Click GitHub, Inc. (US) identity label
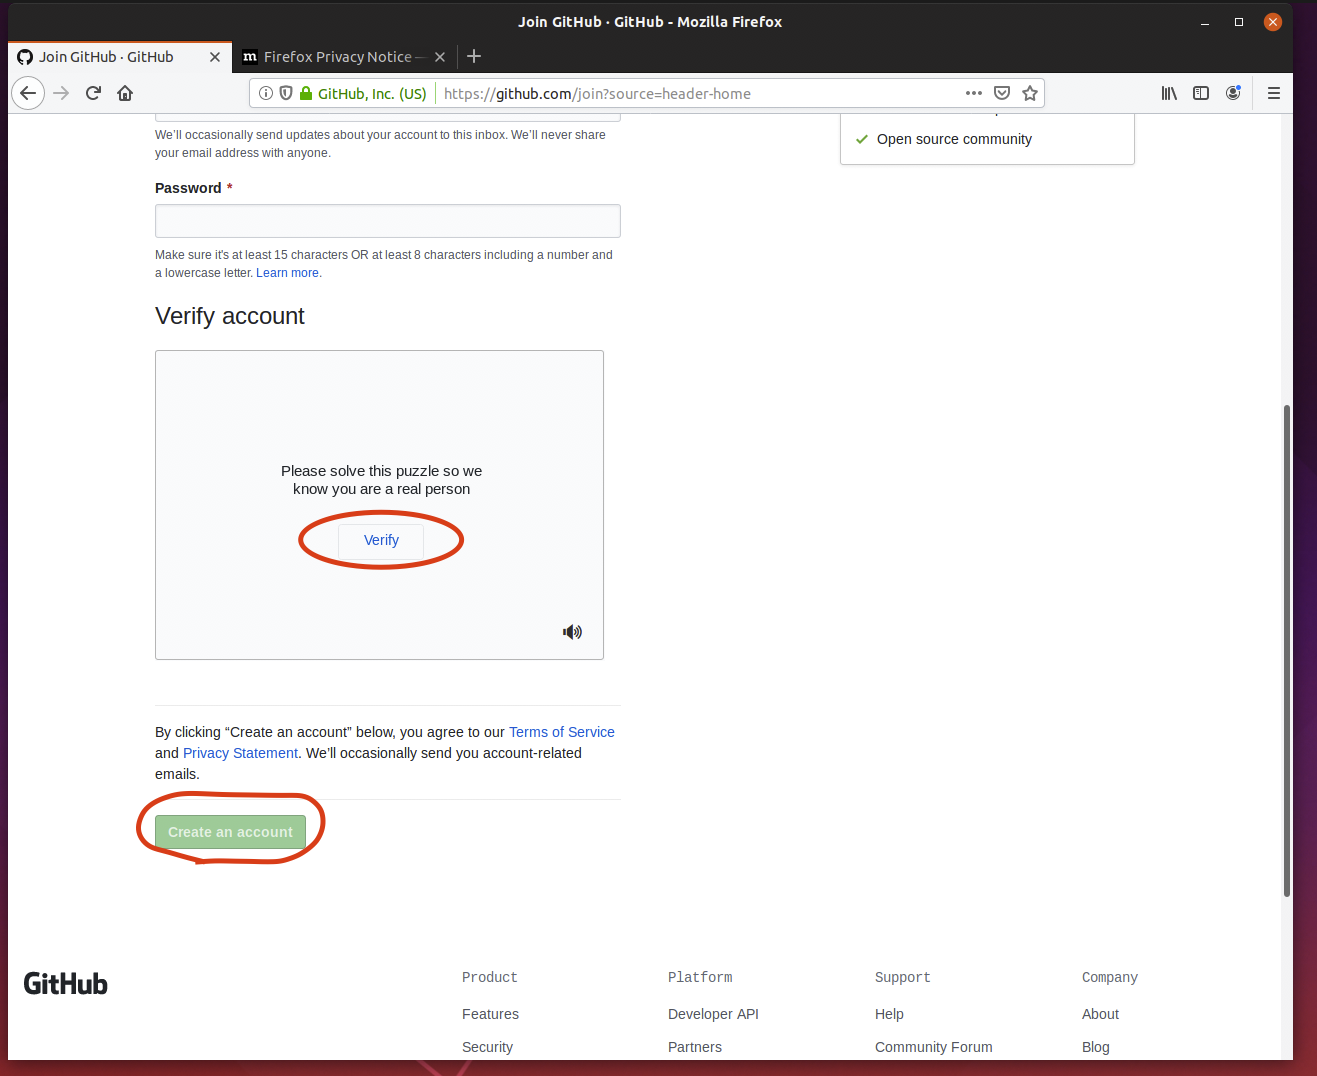The image size is (1317, 1076). (372, 93)
